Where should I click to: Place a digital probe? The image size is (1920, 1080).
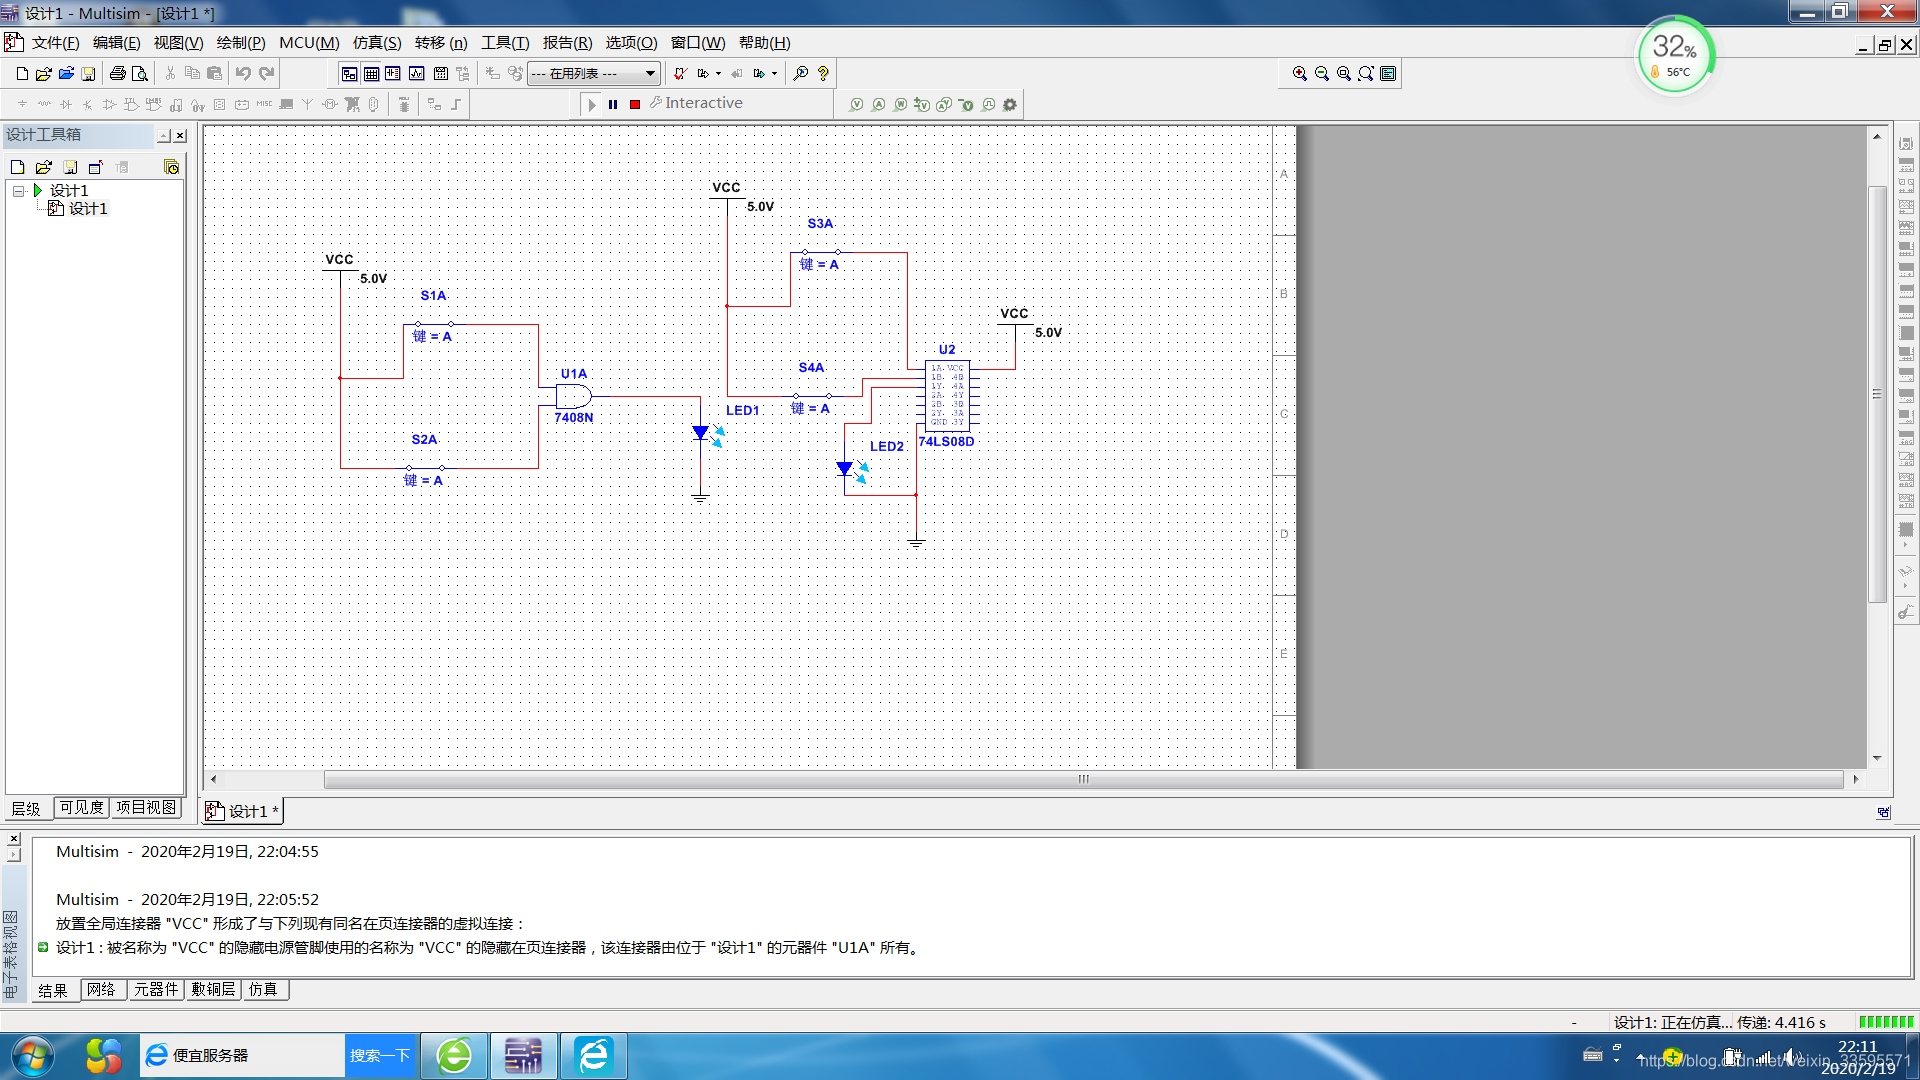click(x=988, y=105)
